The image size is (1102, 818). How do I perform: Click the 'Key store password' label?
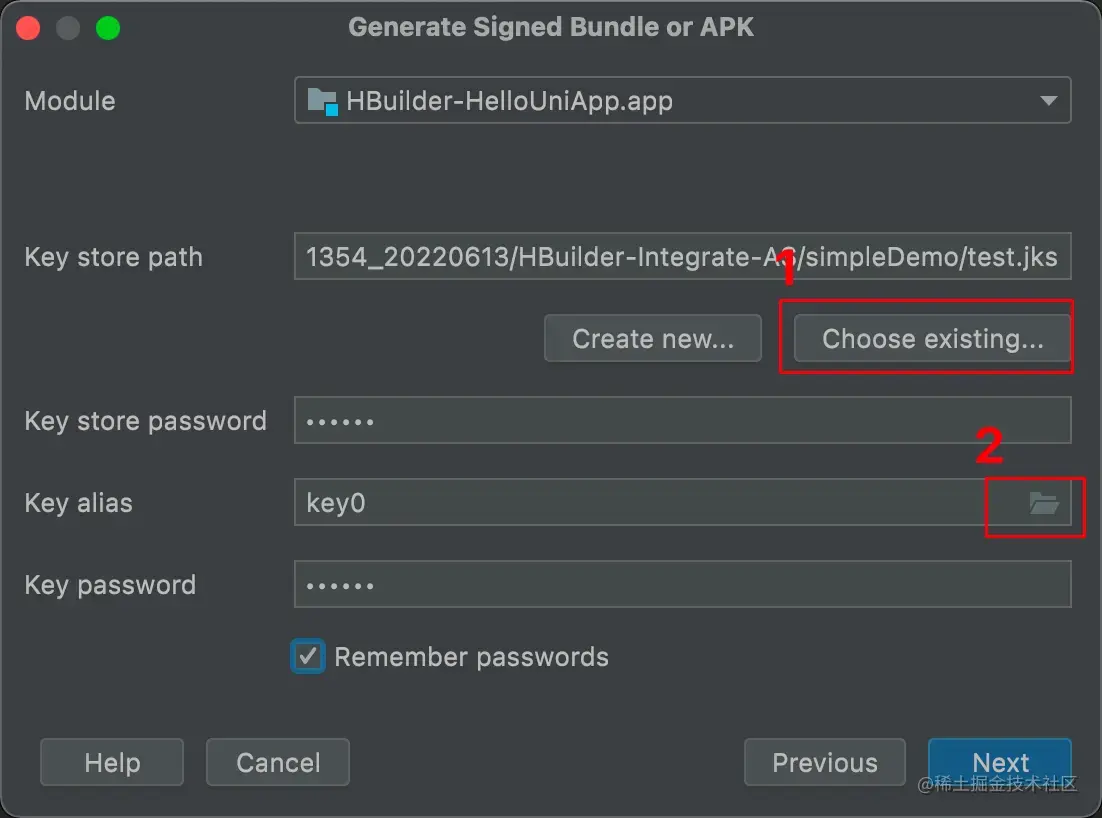click(145, 421)
